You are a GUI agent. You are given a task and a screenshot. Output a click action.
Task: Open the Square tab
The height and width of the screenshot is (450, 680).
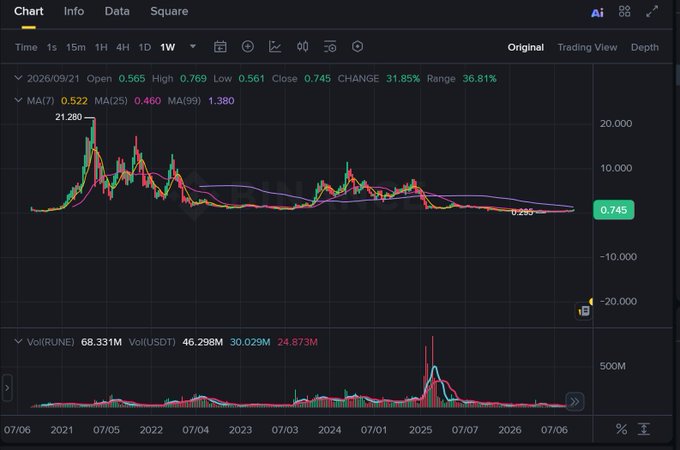[169, 11]
